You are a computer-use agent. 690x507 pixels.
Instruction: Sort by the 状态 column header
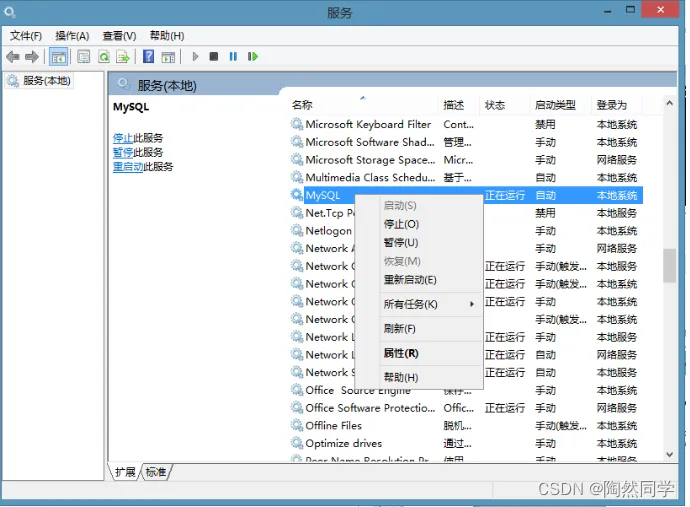505,105
